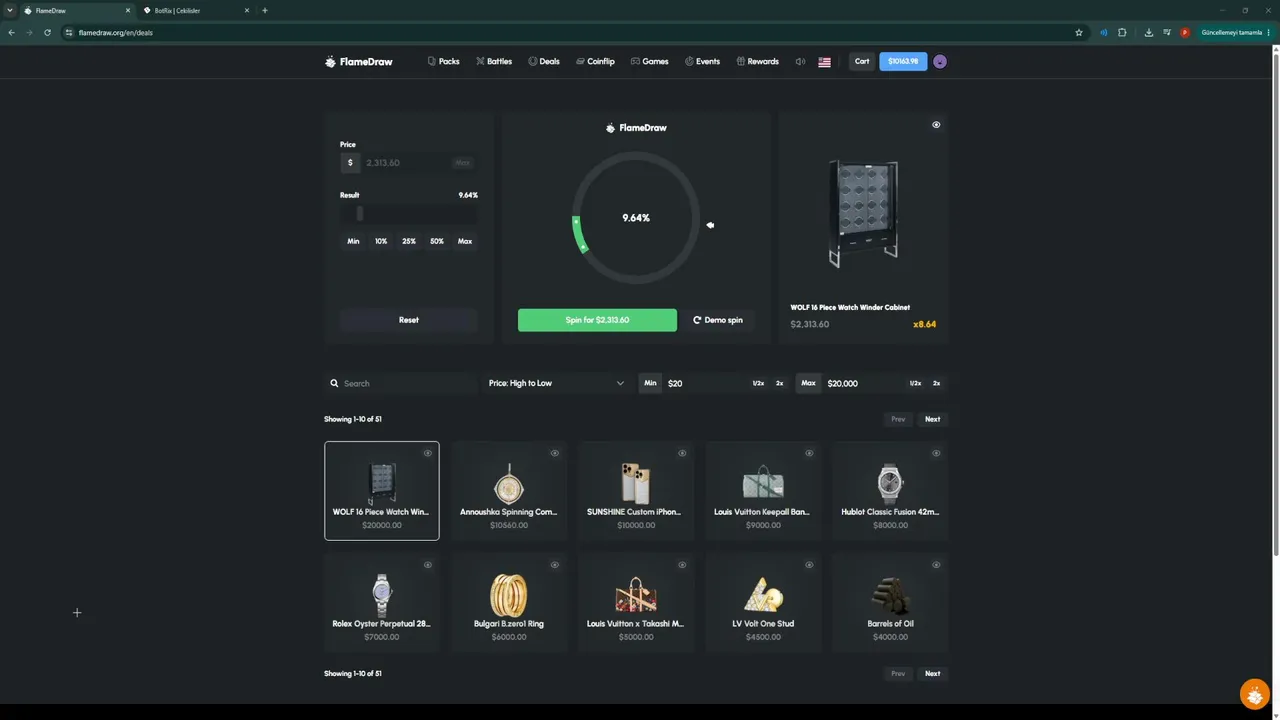The image size is (1280, 720).
Task: Open the browser Extensions puzzle icon
Action: (x=1122, y=33)
